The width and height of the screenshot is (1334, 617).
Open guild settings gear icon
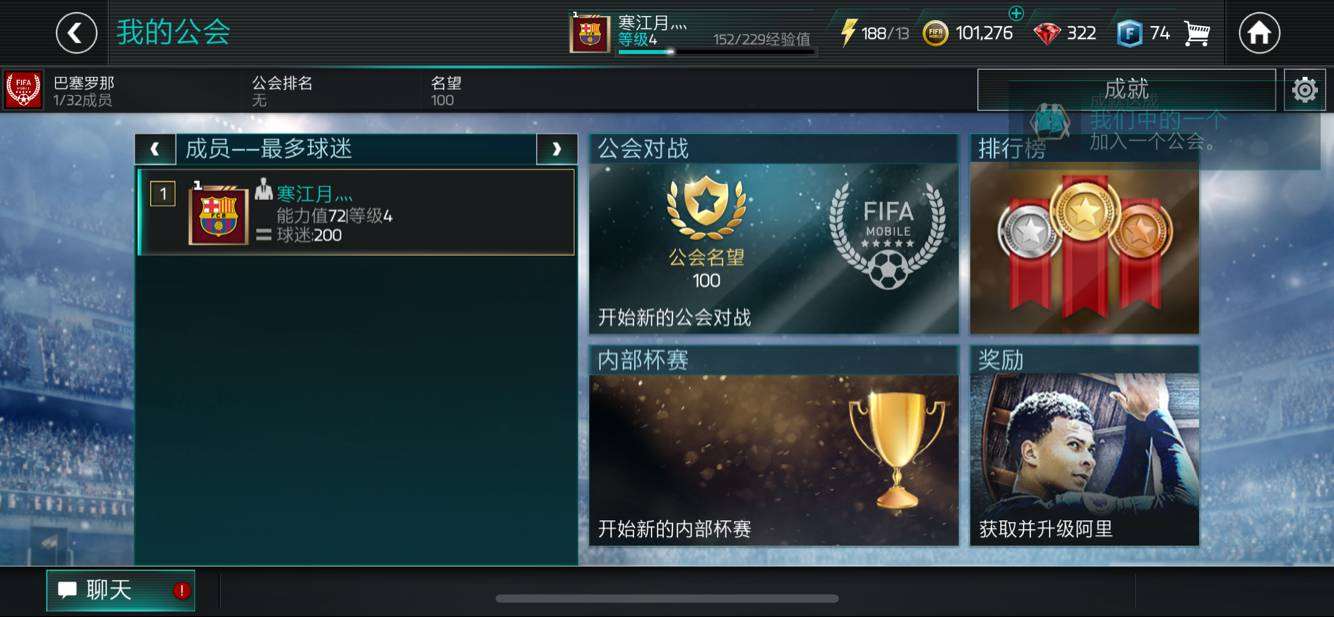(1304, 90)
